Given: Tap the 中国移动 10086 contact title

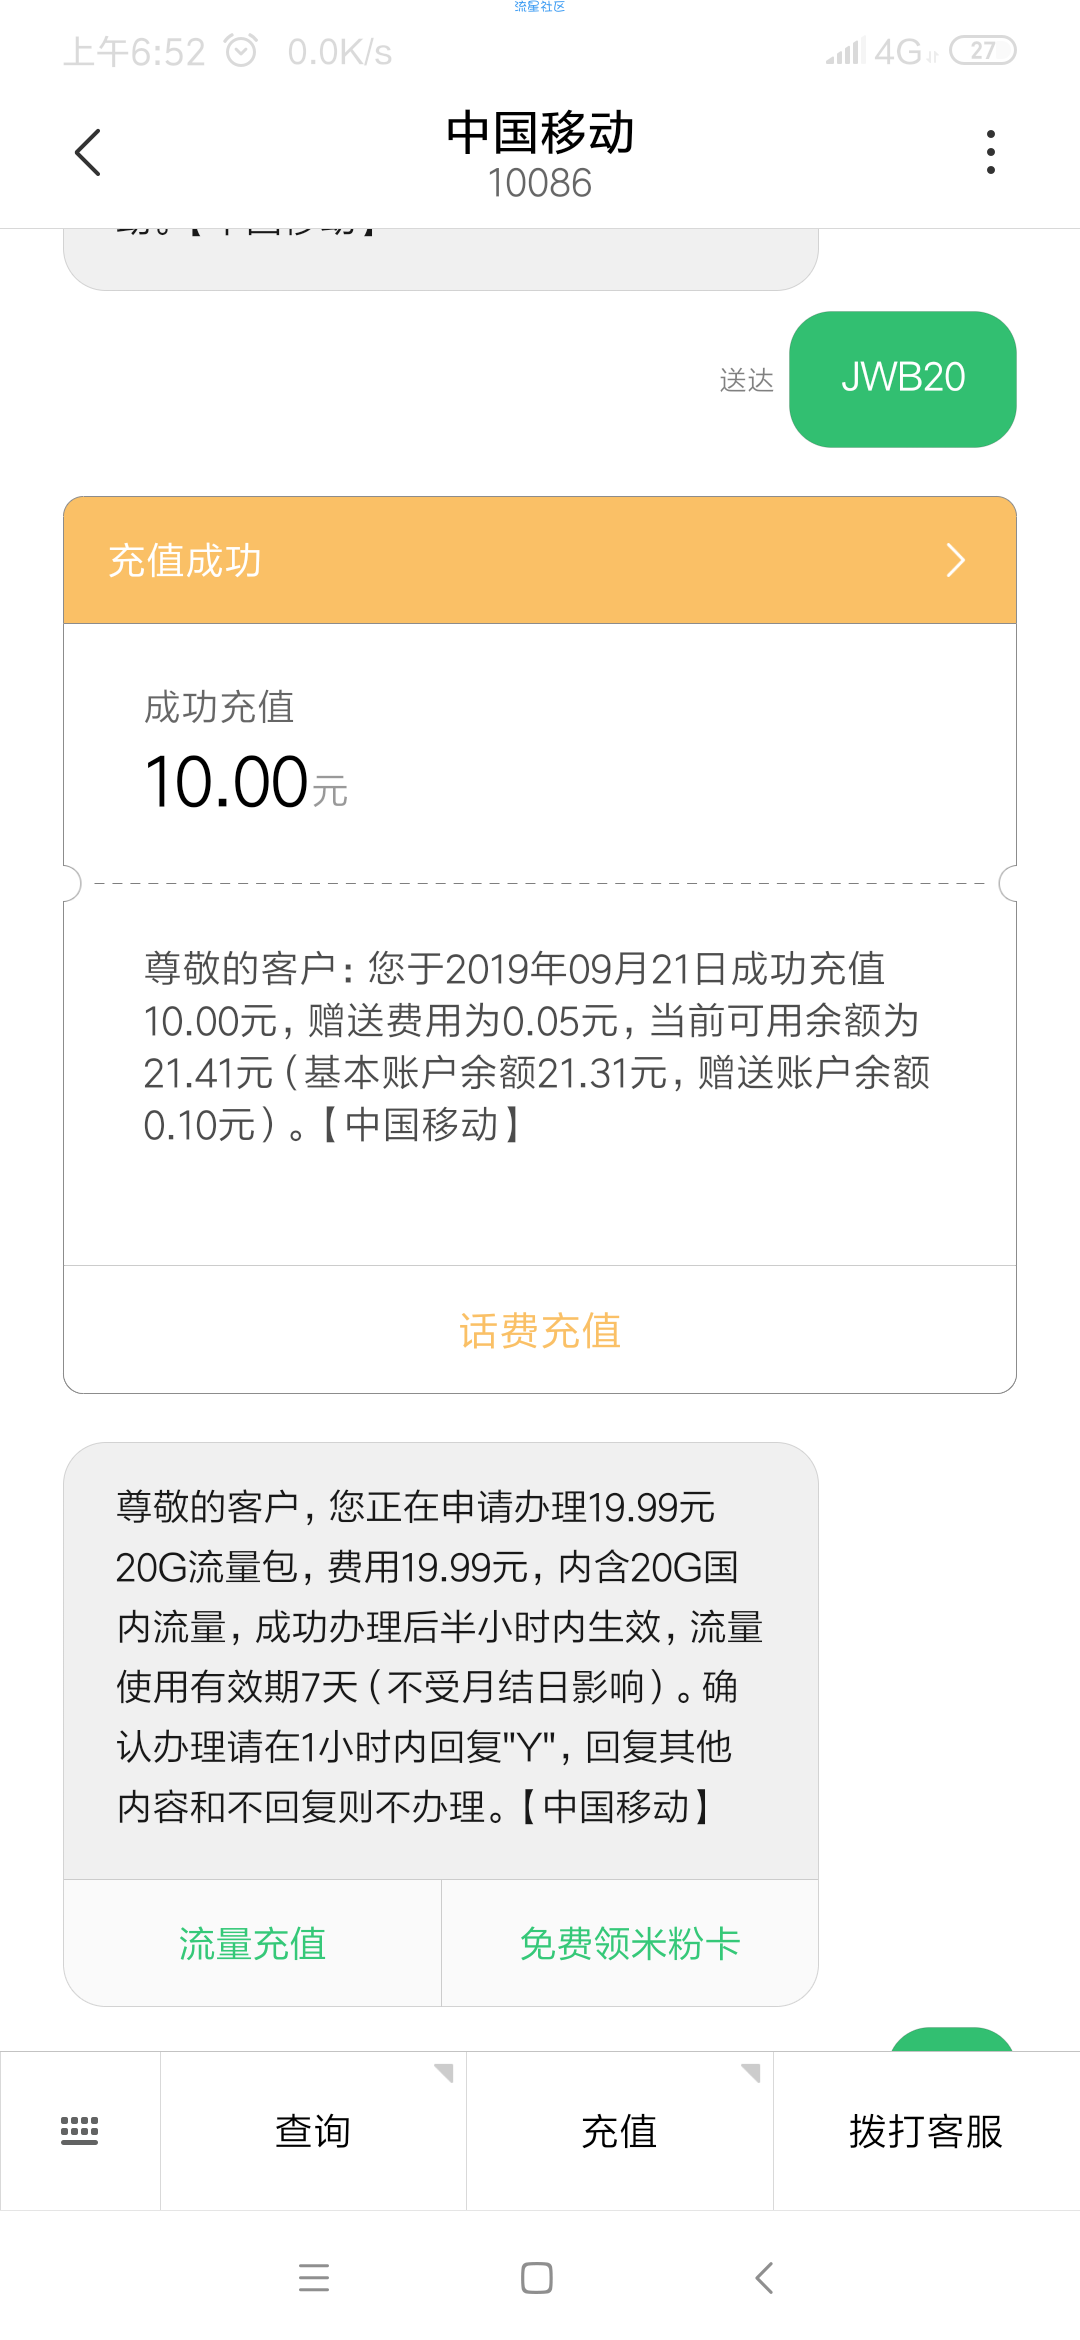Looking at the screenshot, I should click(540, 155).
